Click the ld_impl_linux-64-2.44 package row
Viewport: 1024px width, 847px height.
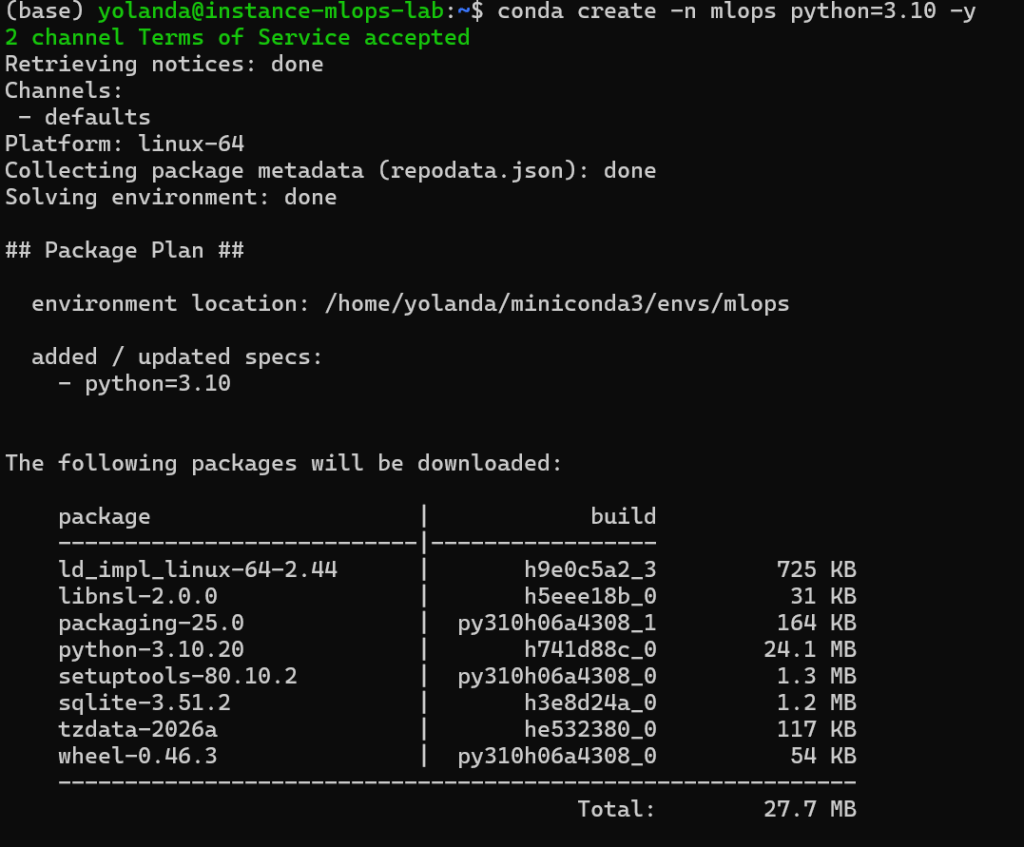[x=197, y=569]
